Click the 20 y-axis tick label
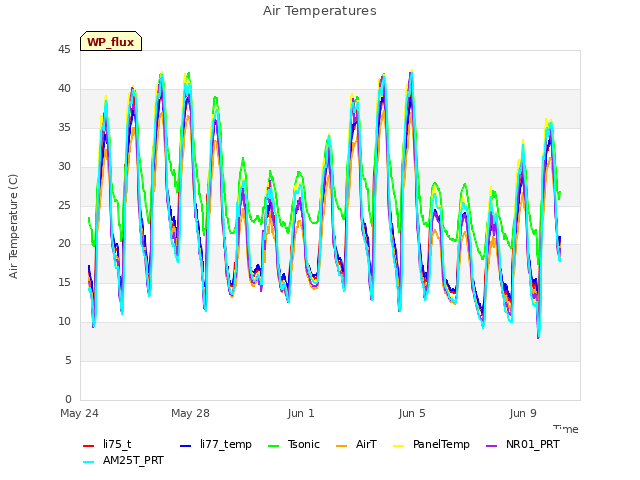This screenshot has width=640, height=480. click(x=64, y=244)
